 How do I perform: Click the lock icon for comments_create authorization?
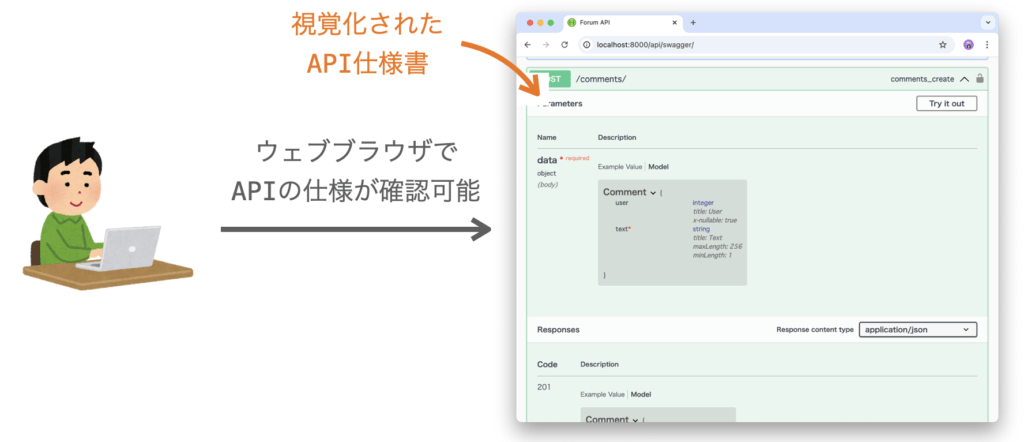coord(980,79)
